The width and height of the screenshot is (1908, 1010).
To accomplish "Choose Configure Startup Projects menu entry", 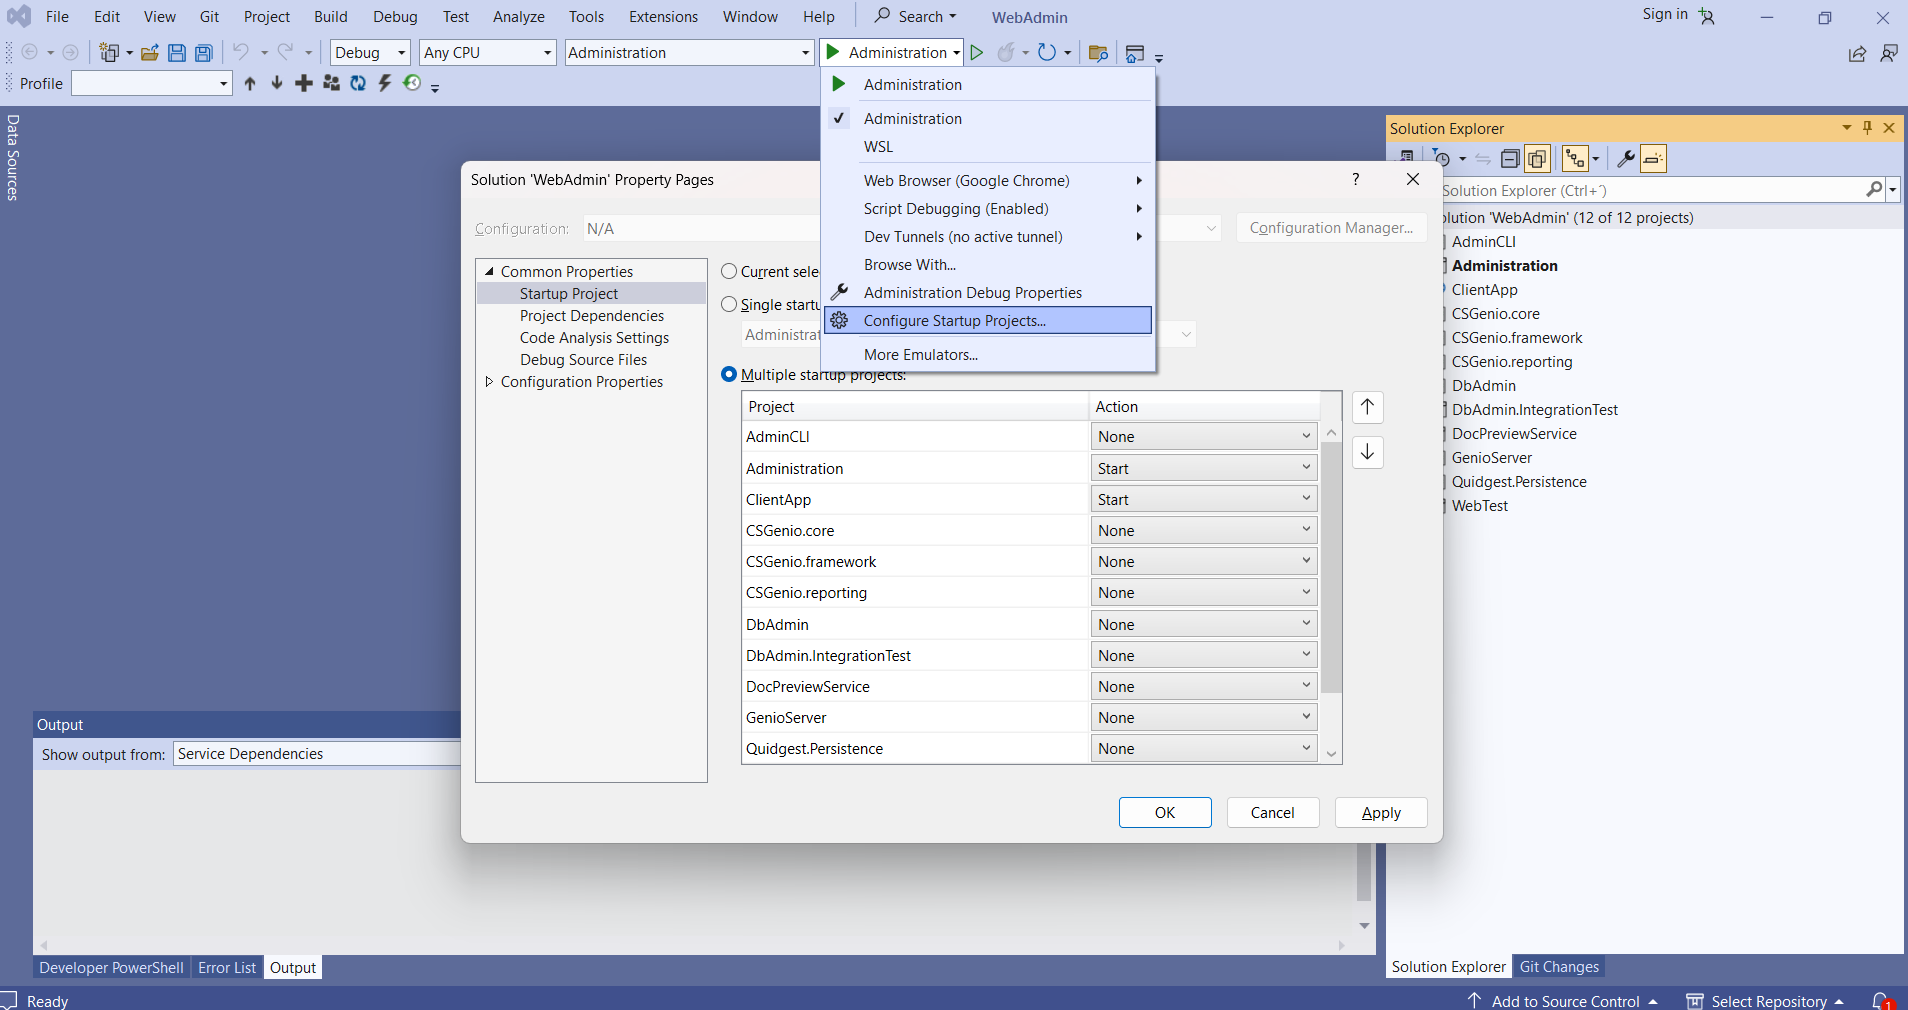I will tap(988, 320).
